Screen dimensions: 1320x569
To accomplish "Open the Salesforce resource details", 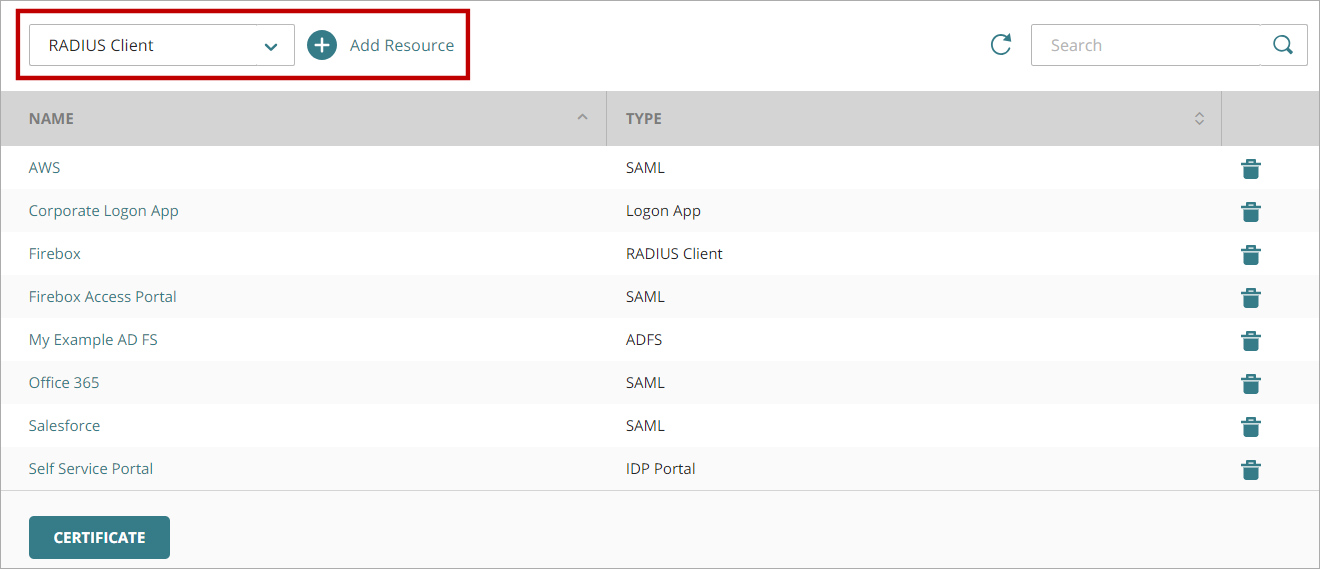I will point(64,426).
